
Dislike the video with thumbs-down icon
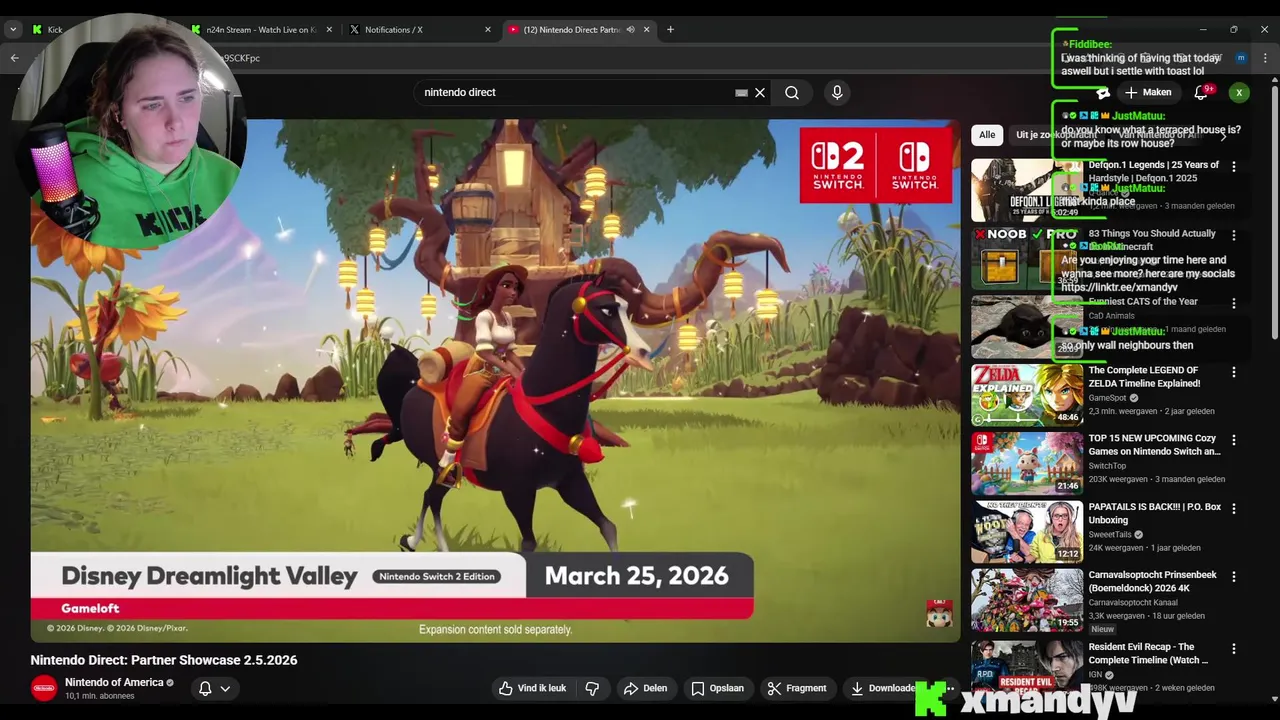click(592, 688)
